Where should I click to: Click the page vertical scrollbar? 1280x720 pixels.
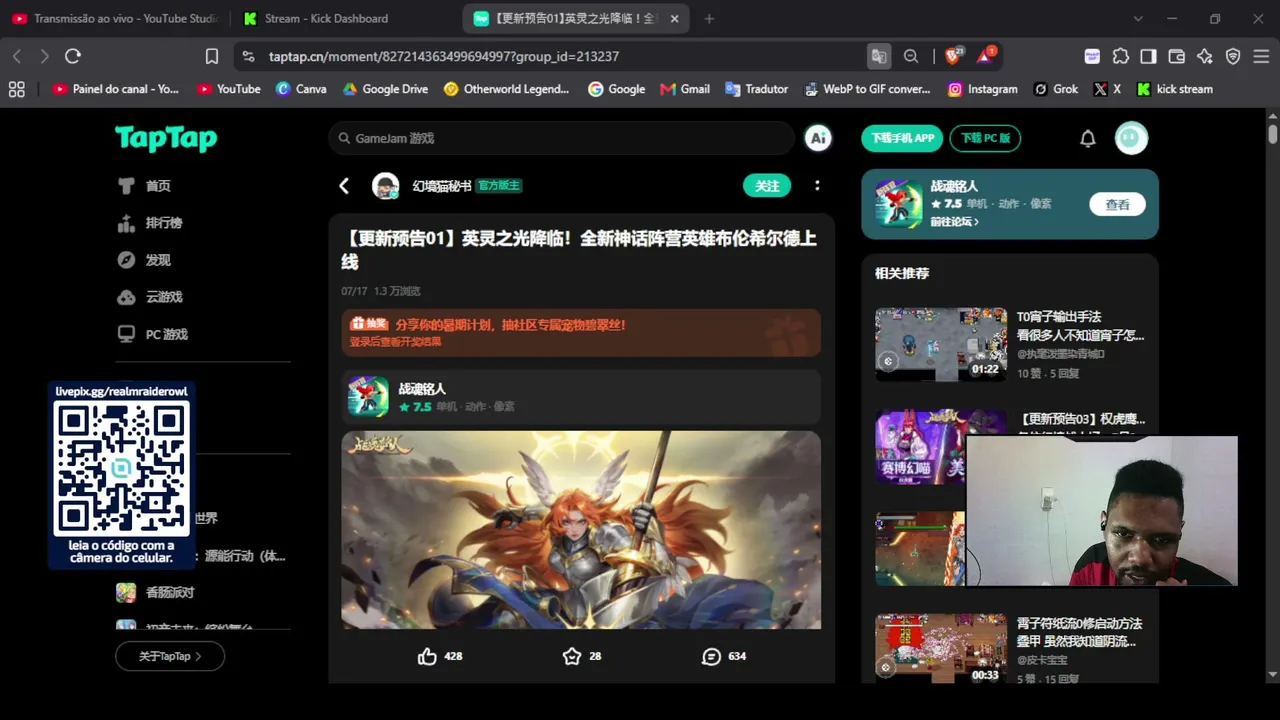(x=1273, y=134)
